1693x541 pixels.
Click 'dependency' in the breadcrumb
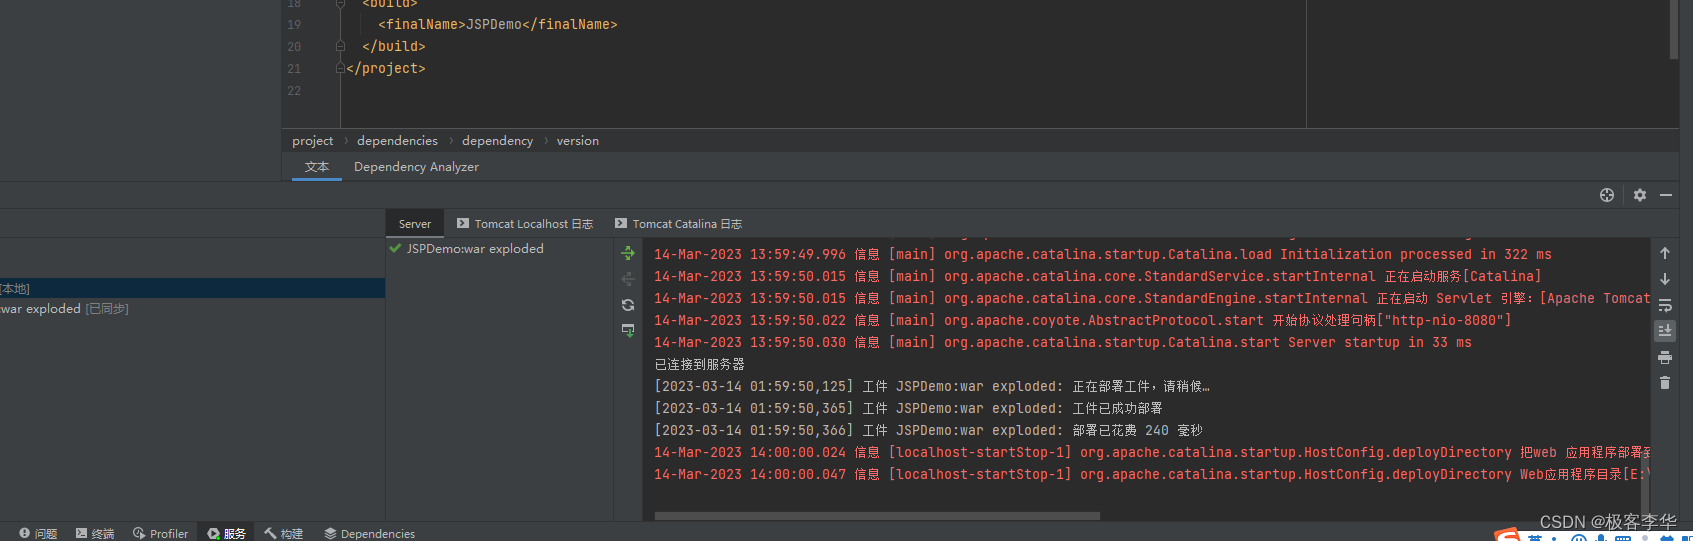point(497,141)
